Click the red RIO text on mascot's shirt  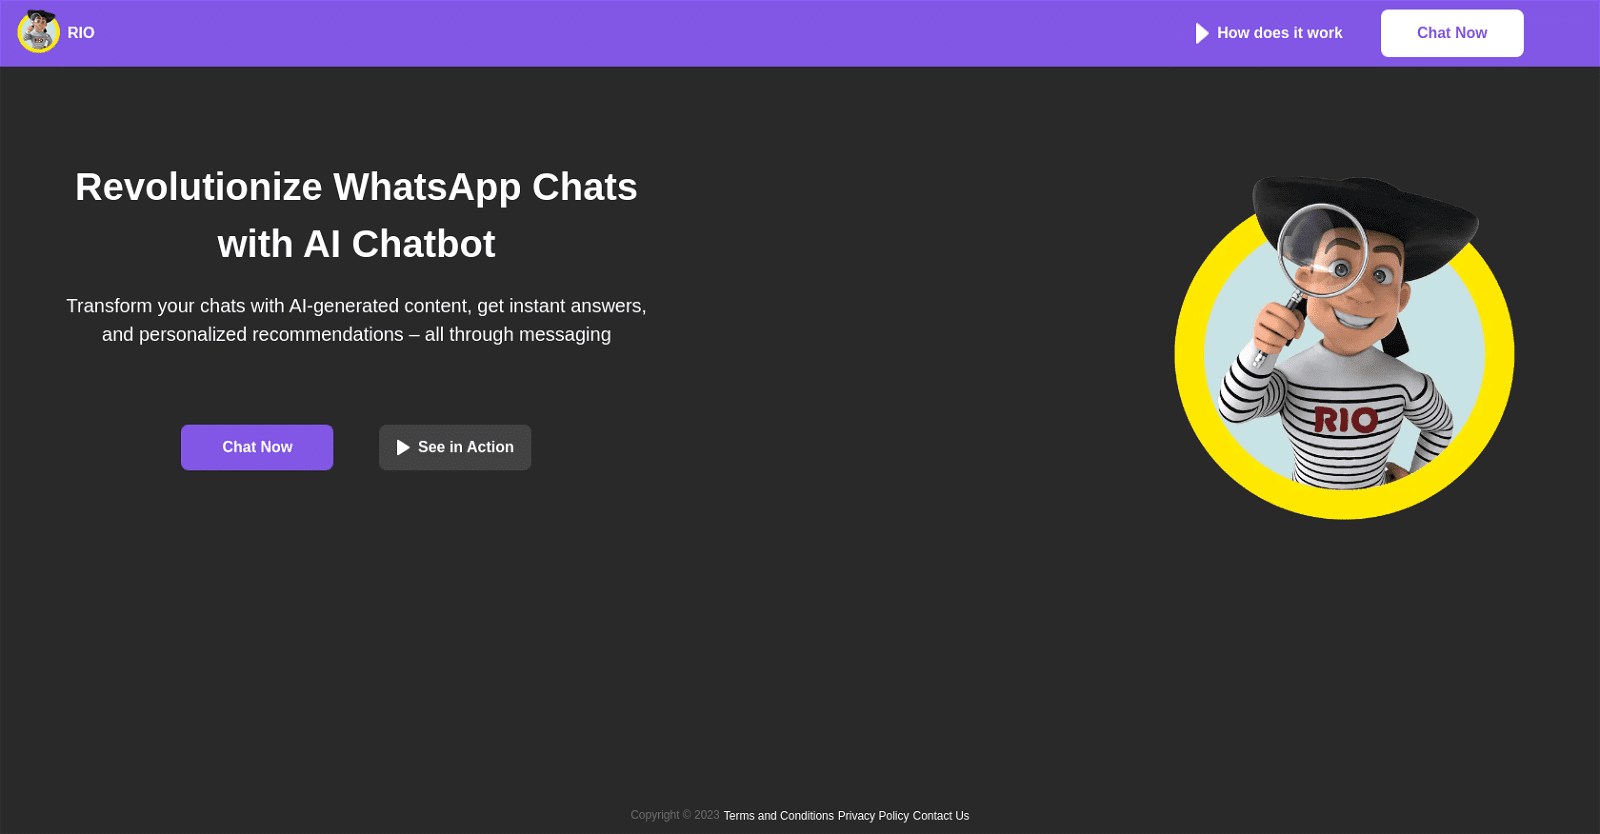[1345, 420]
